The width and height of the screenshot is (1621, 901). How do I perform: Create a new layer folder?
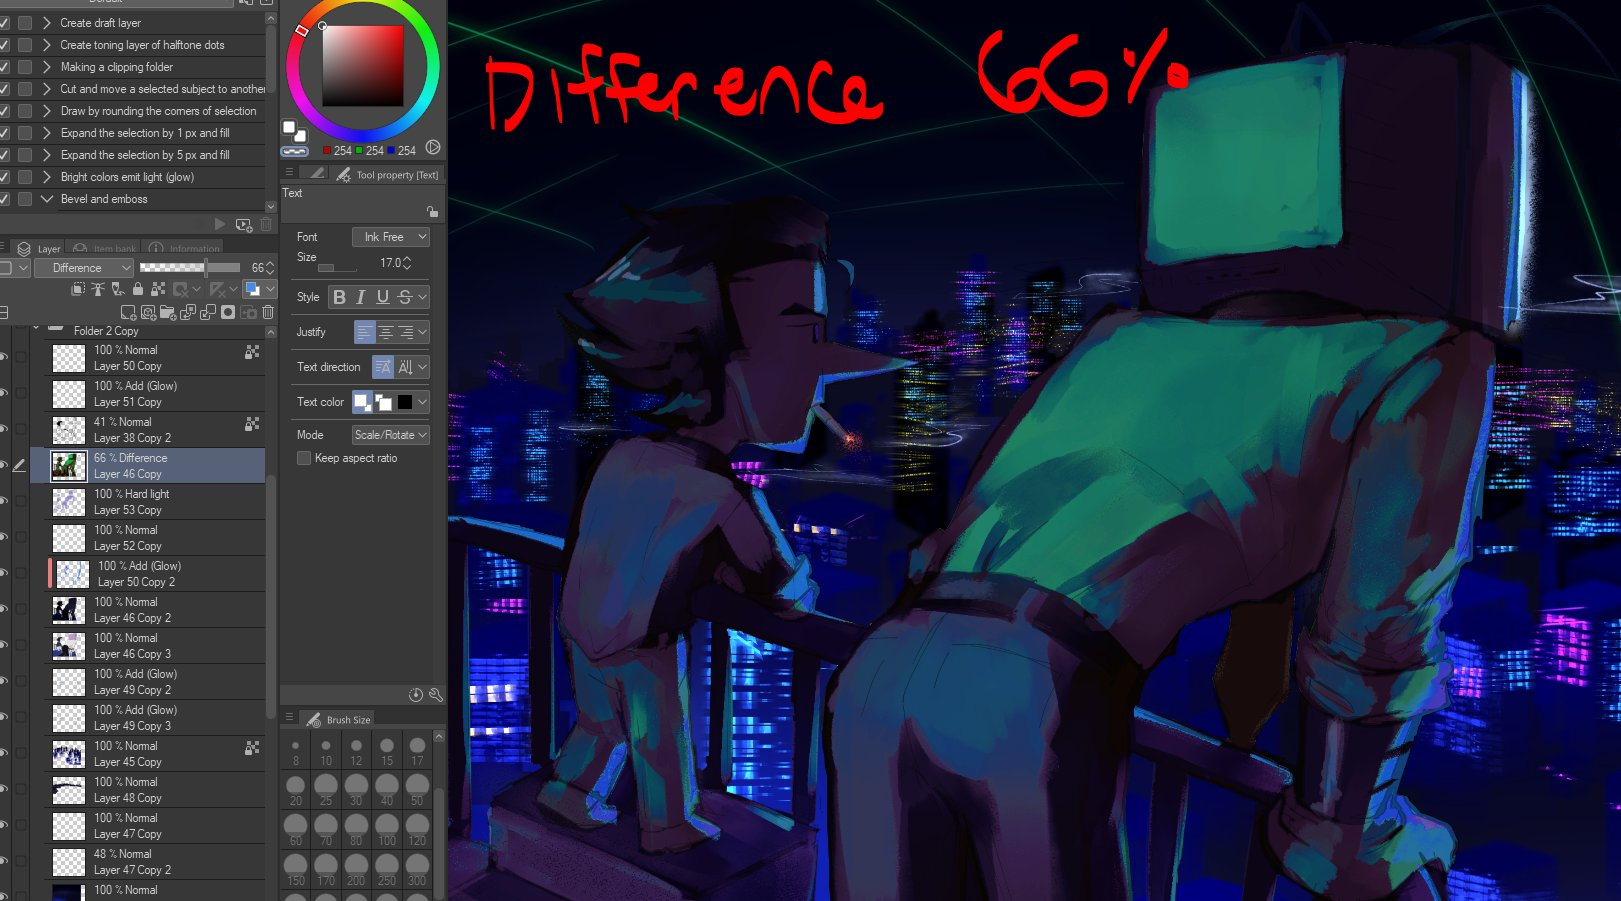pyautogui.click(x=168, y=313)
